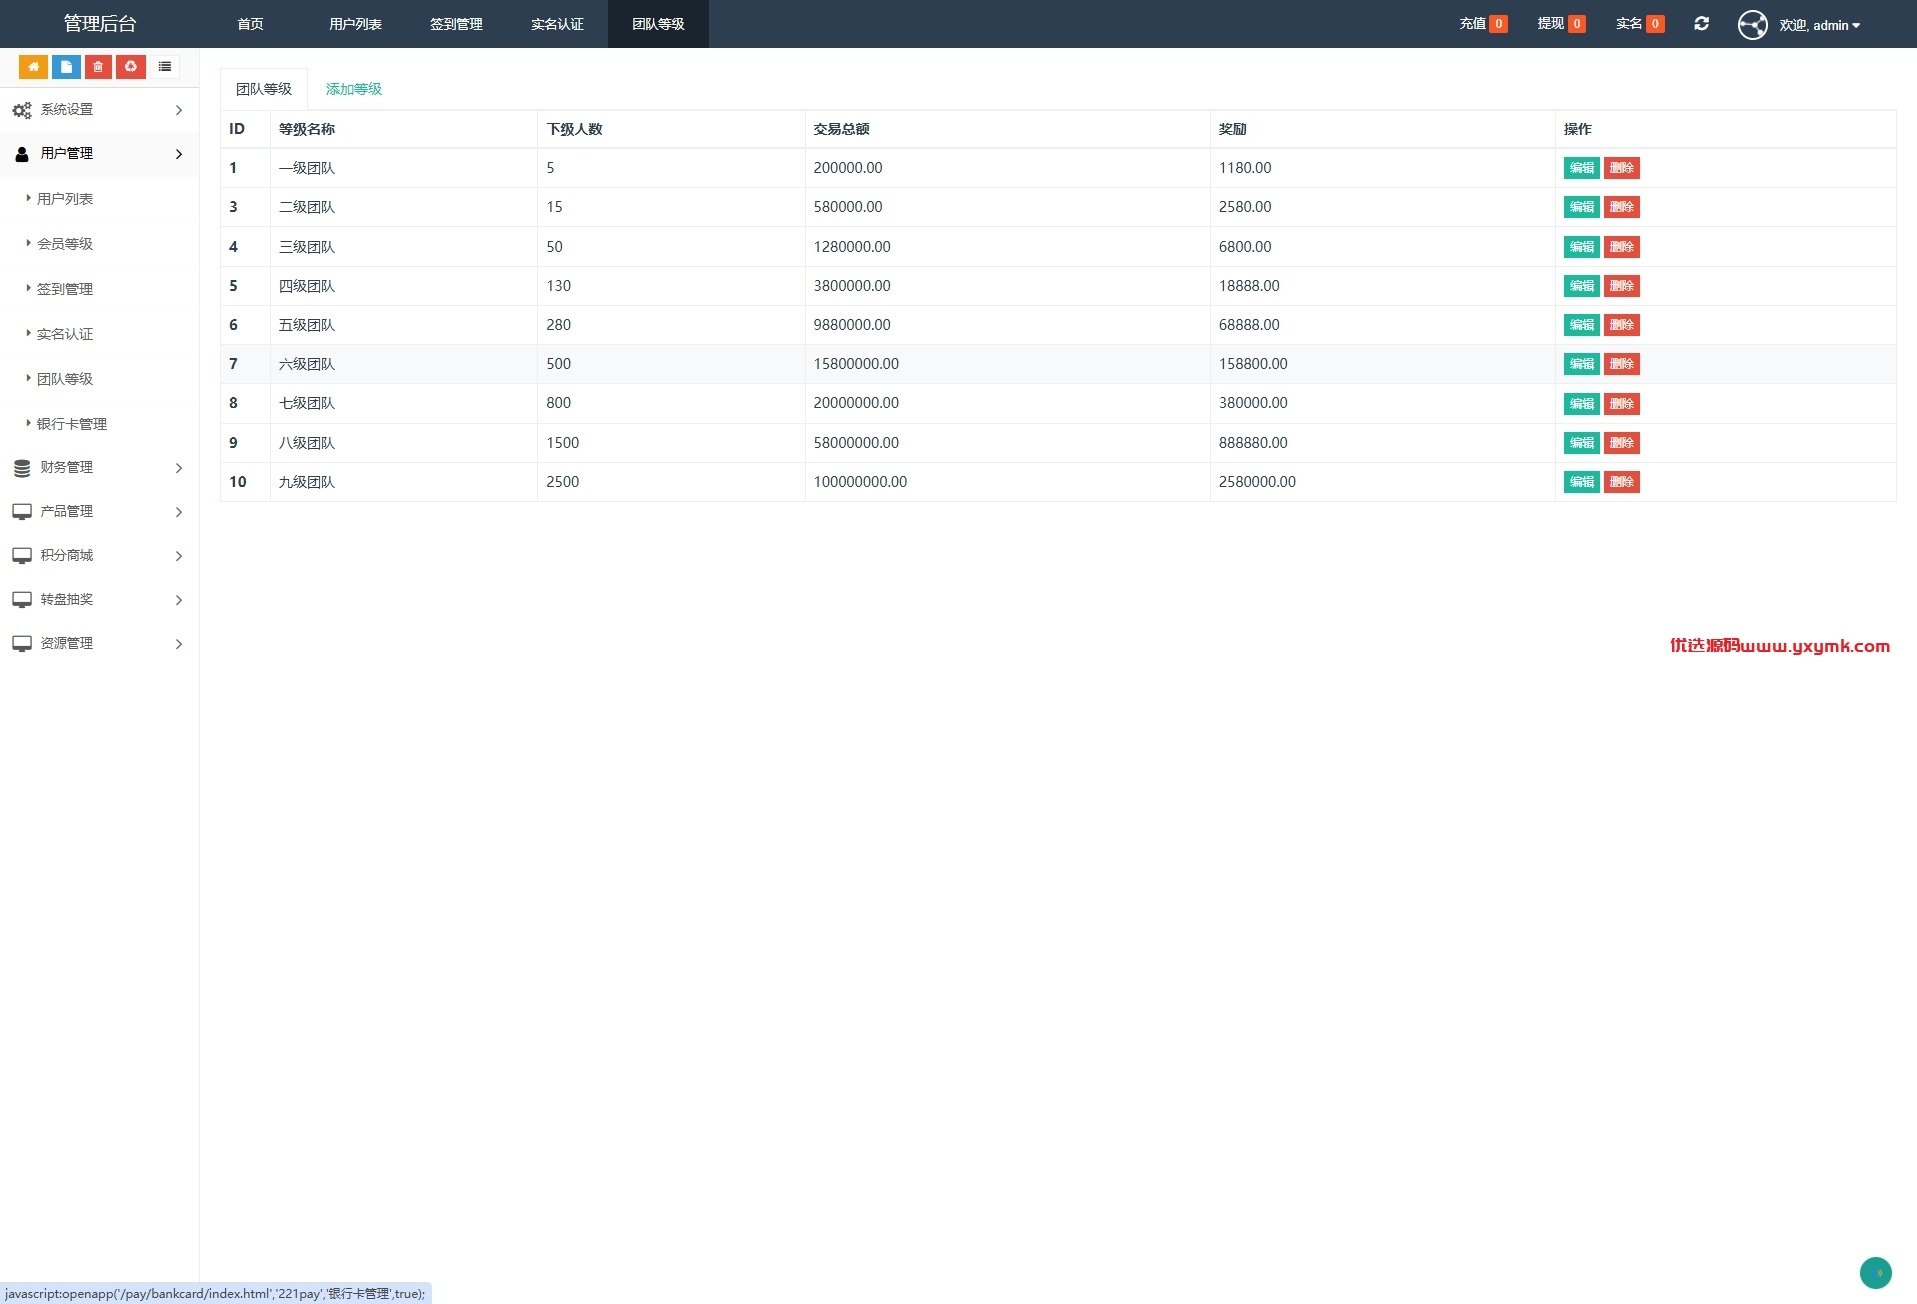Edit the 三级团队 row
Viewport: 1917px width, 1304px height.
point(1581,247)
